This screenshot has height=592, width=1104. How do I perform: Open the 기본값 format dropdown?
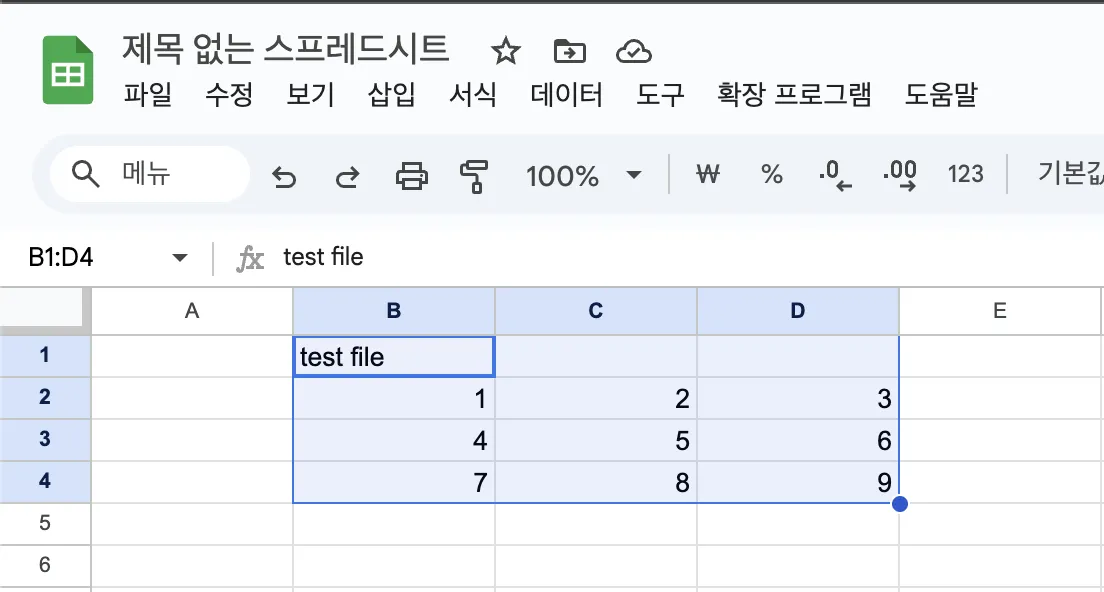click(1075, 173)
